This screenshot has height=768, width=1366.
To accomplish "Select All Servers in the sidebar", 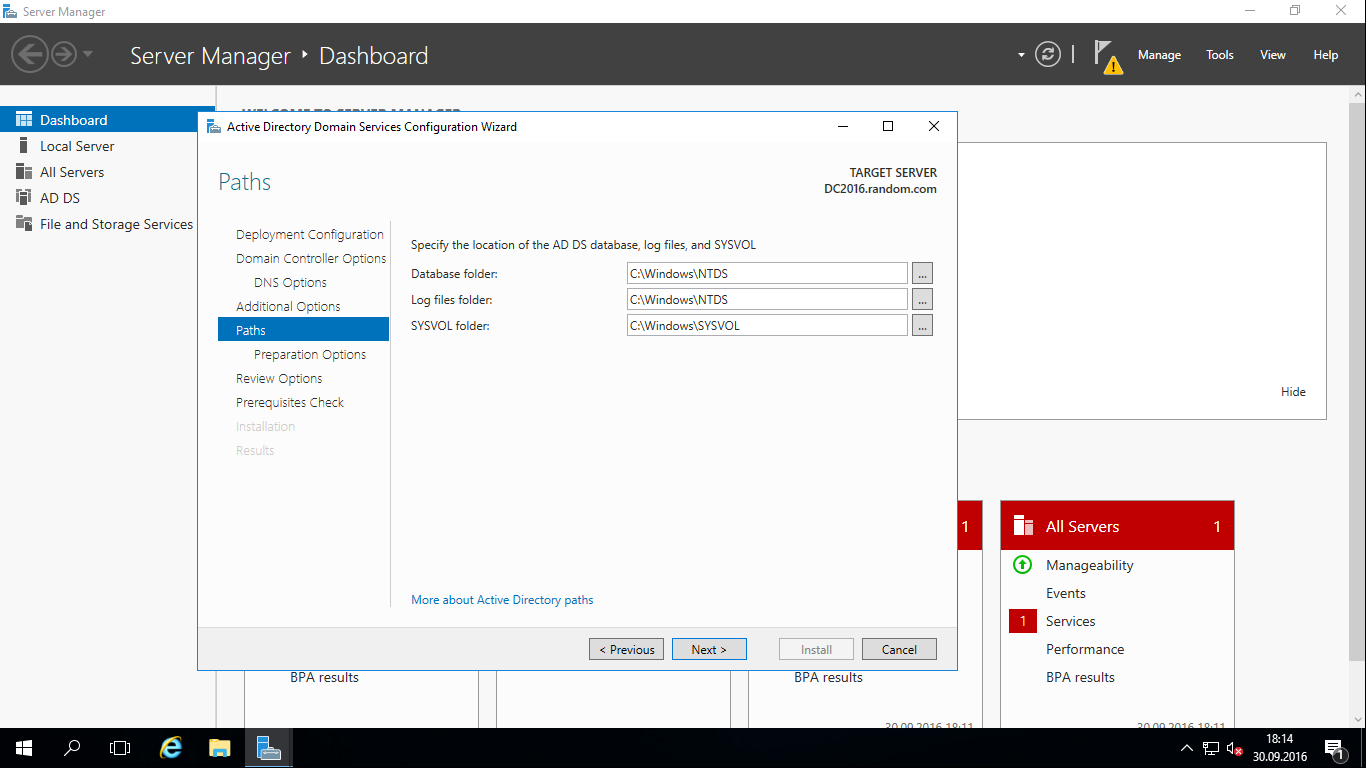I will 72,172.
